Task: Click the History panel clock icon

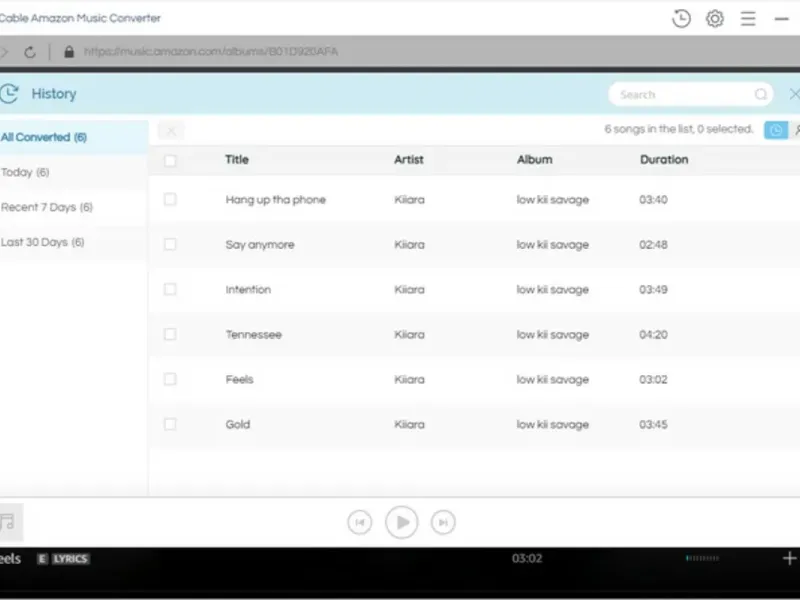Action: click(9, 94)
